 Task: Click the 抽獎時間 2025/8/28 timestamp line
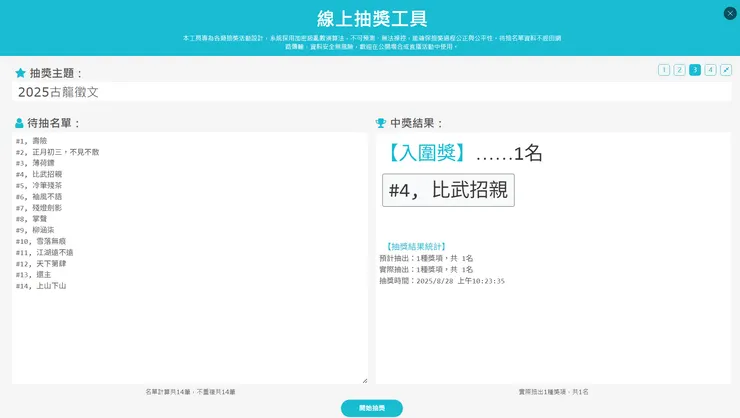[442, 281]
